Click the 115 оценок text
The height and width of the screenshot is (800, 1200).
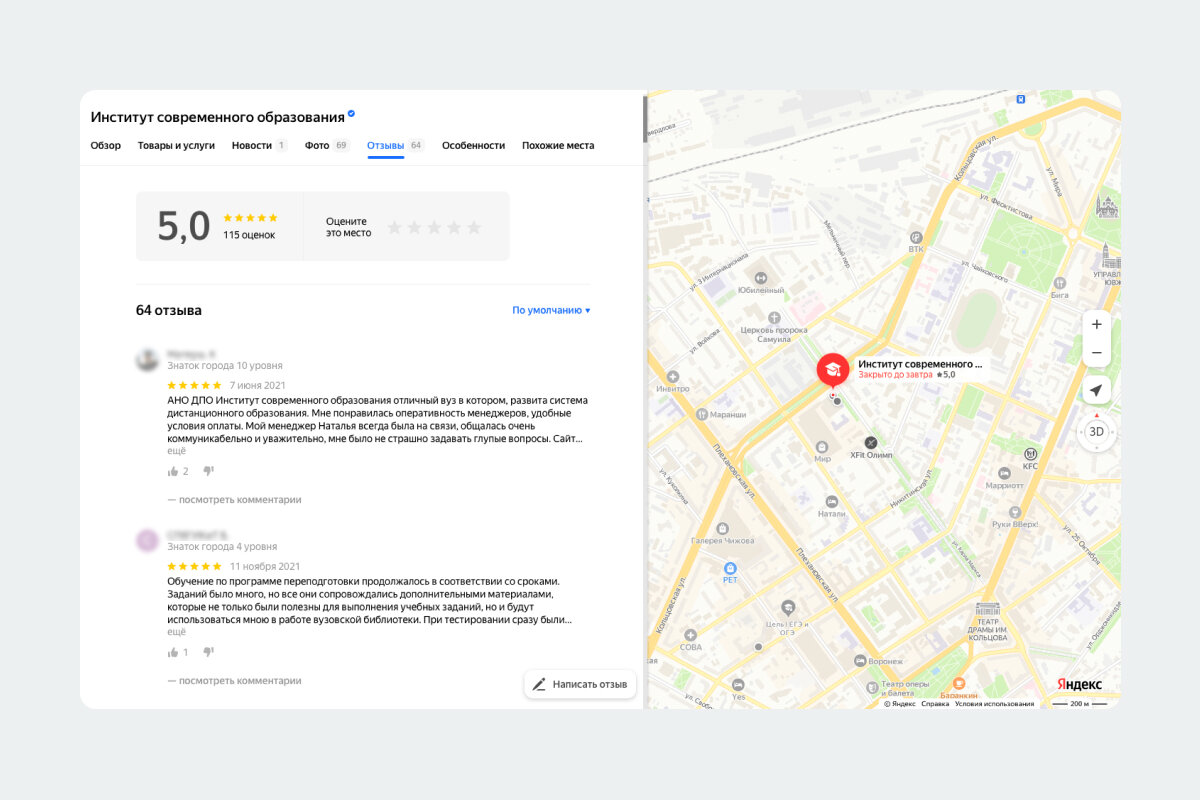[249, 235]
